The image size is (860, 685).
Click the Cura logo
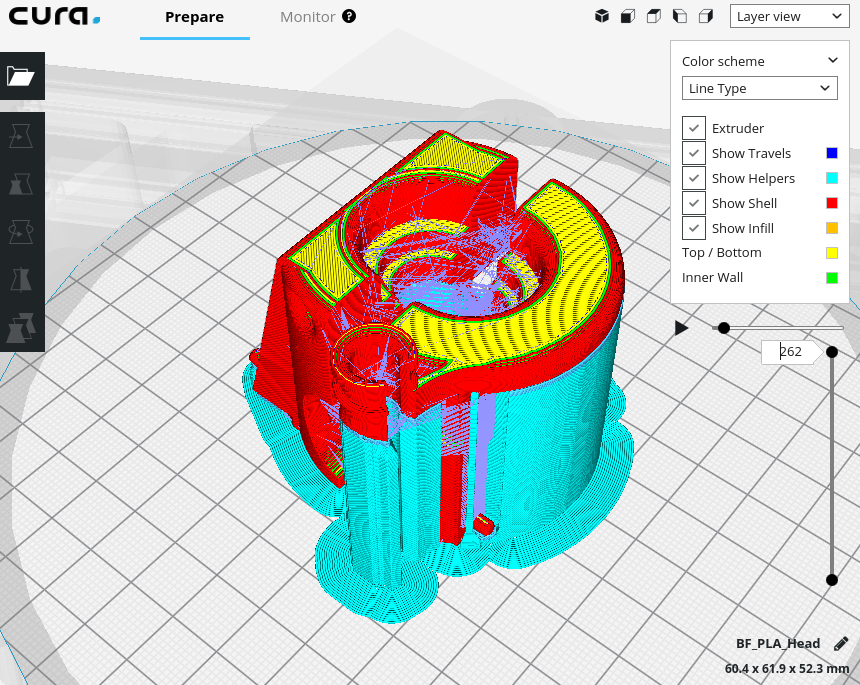pyautogui.click(x=54, y=16)
